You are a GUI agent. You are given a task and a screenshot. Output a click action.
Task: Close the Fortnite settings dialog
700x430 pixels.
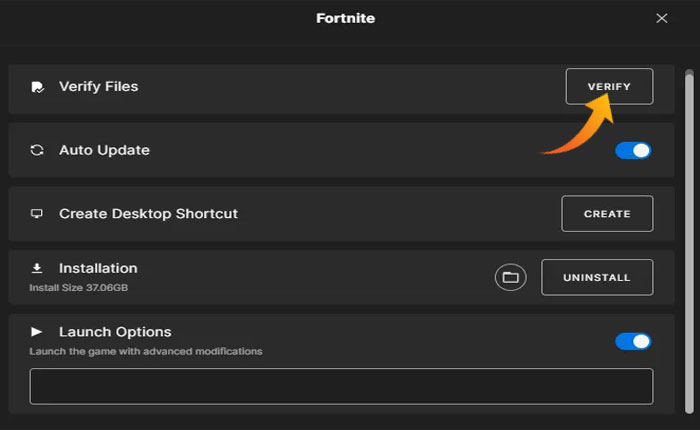pos(661,18)
